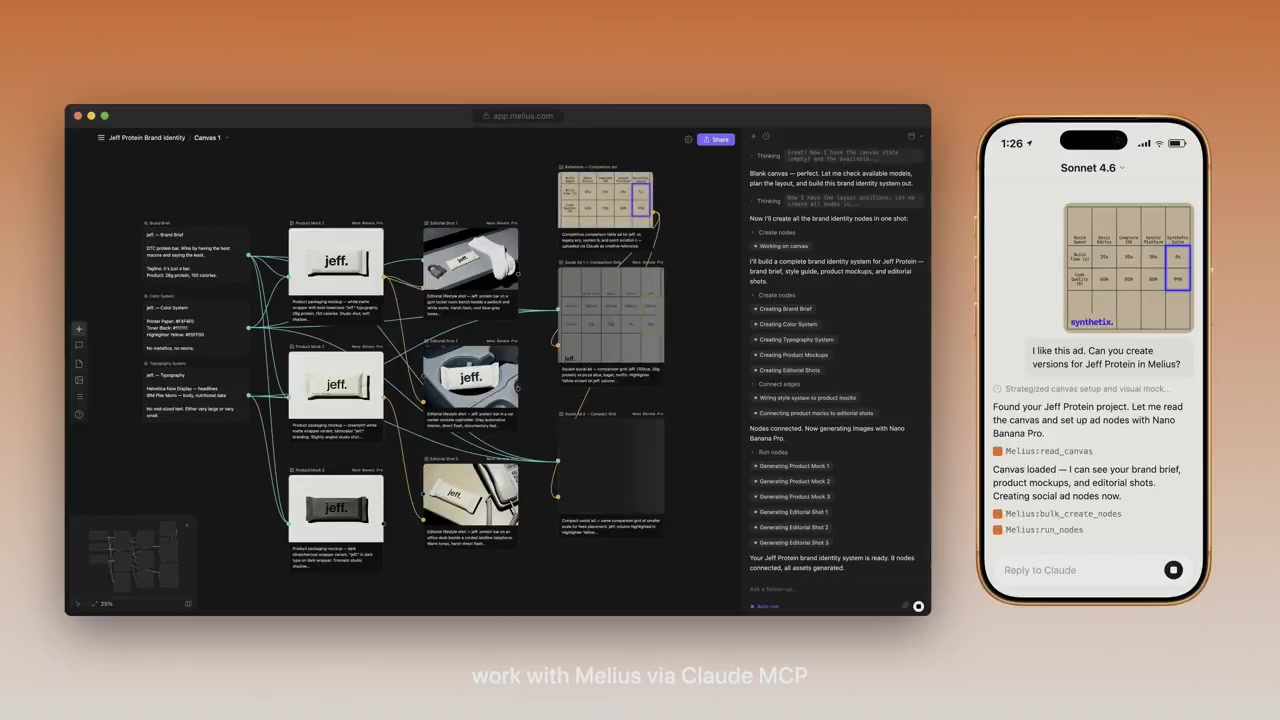Click the app.melius.com address bar
The width and height of the screenshot is (1280, 720).
[518, 116]
